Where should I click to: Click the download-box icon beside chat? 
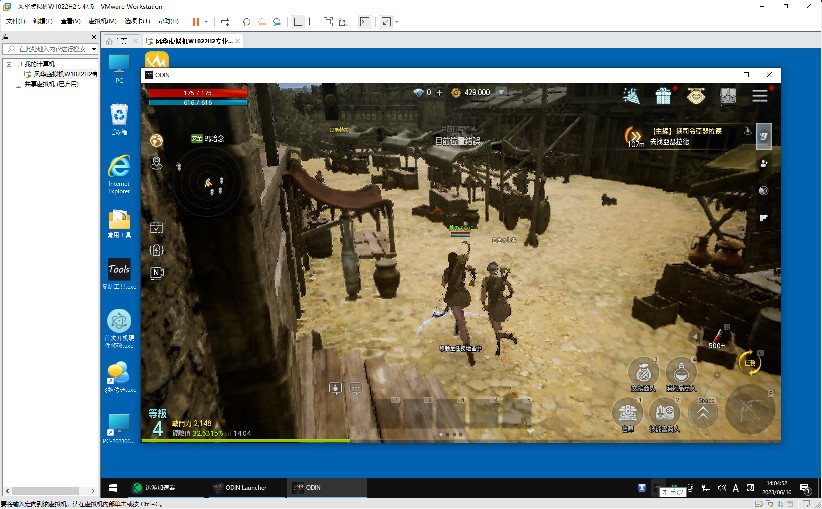pyautogui.click(x=335, y=388)
